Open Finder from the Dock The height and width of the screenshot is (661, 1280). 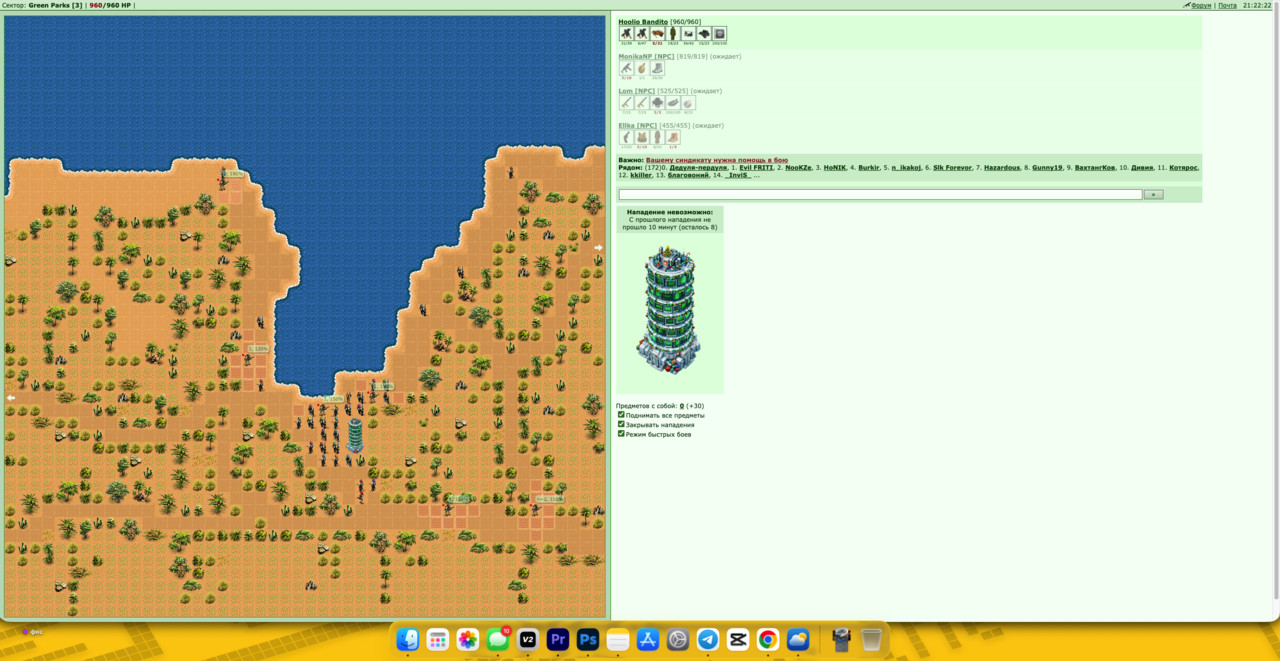(408, 639)
